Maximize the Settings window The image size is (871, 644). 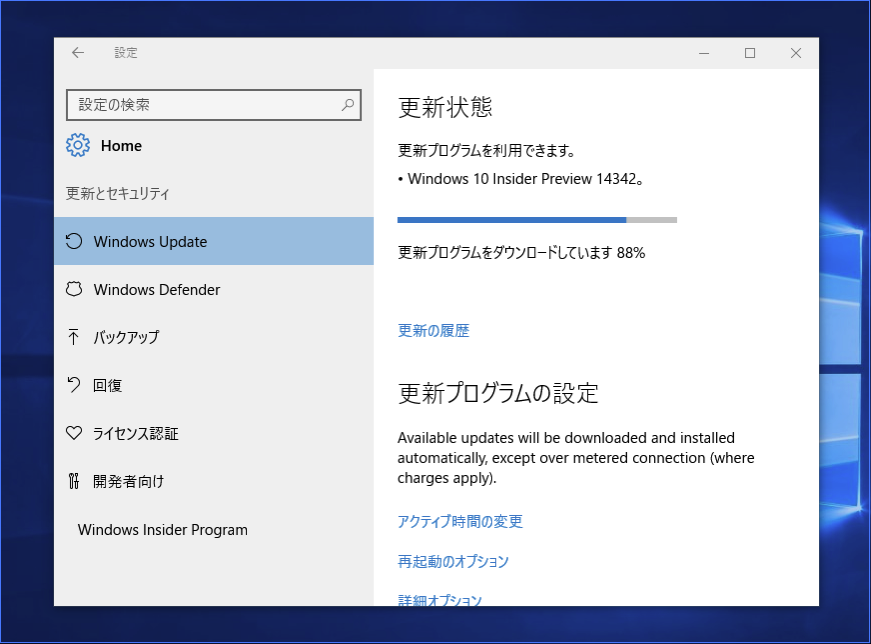(750, 53)
